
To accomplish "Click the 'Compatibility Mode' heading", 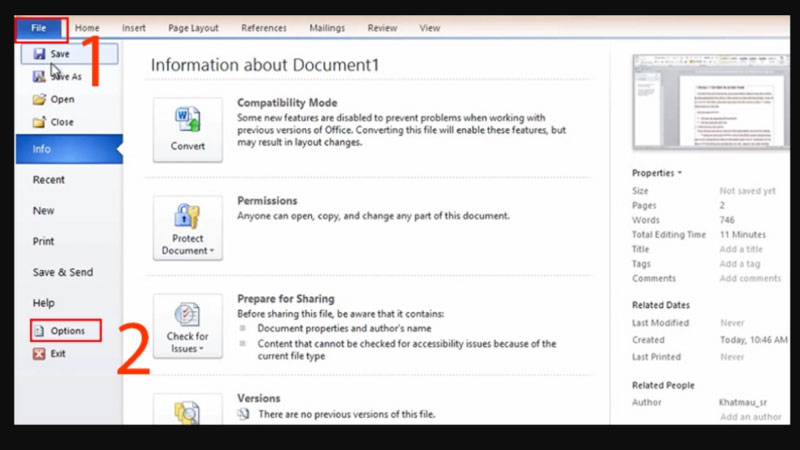I will tap(287, 103).
